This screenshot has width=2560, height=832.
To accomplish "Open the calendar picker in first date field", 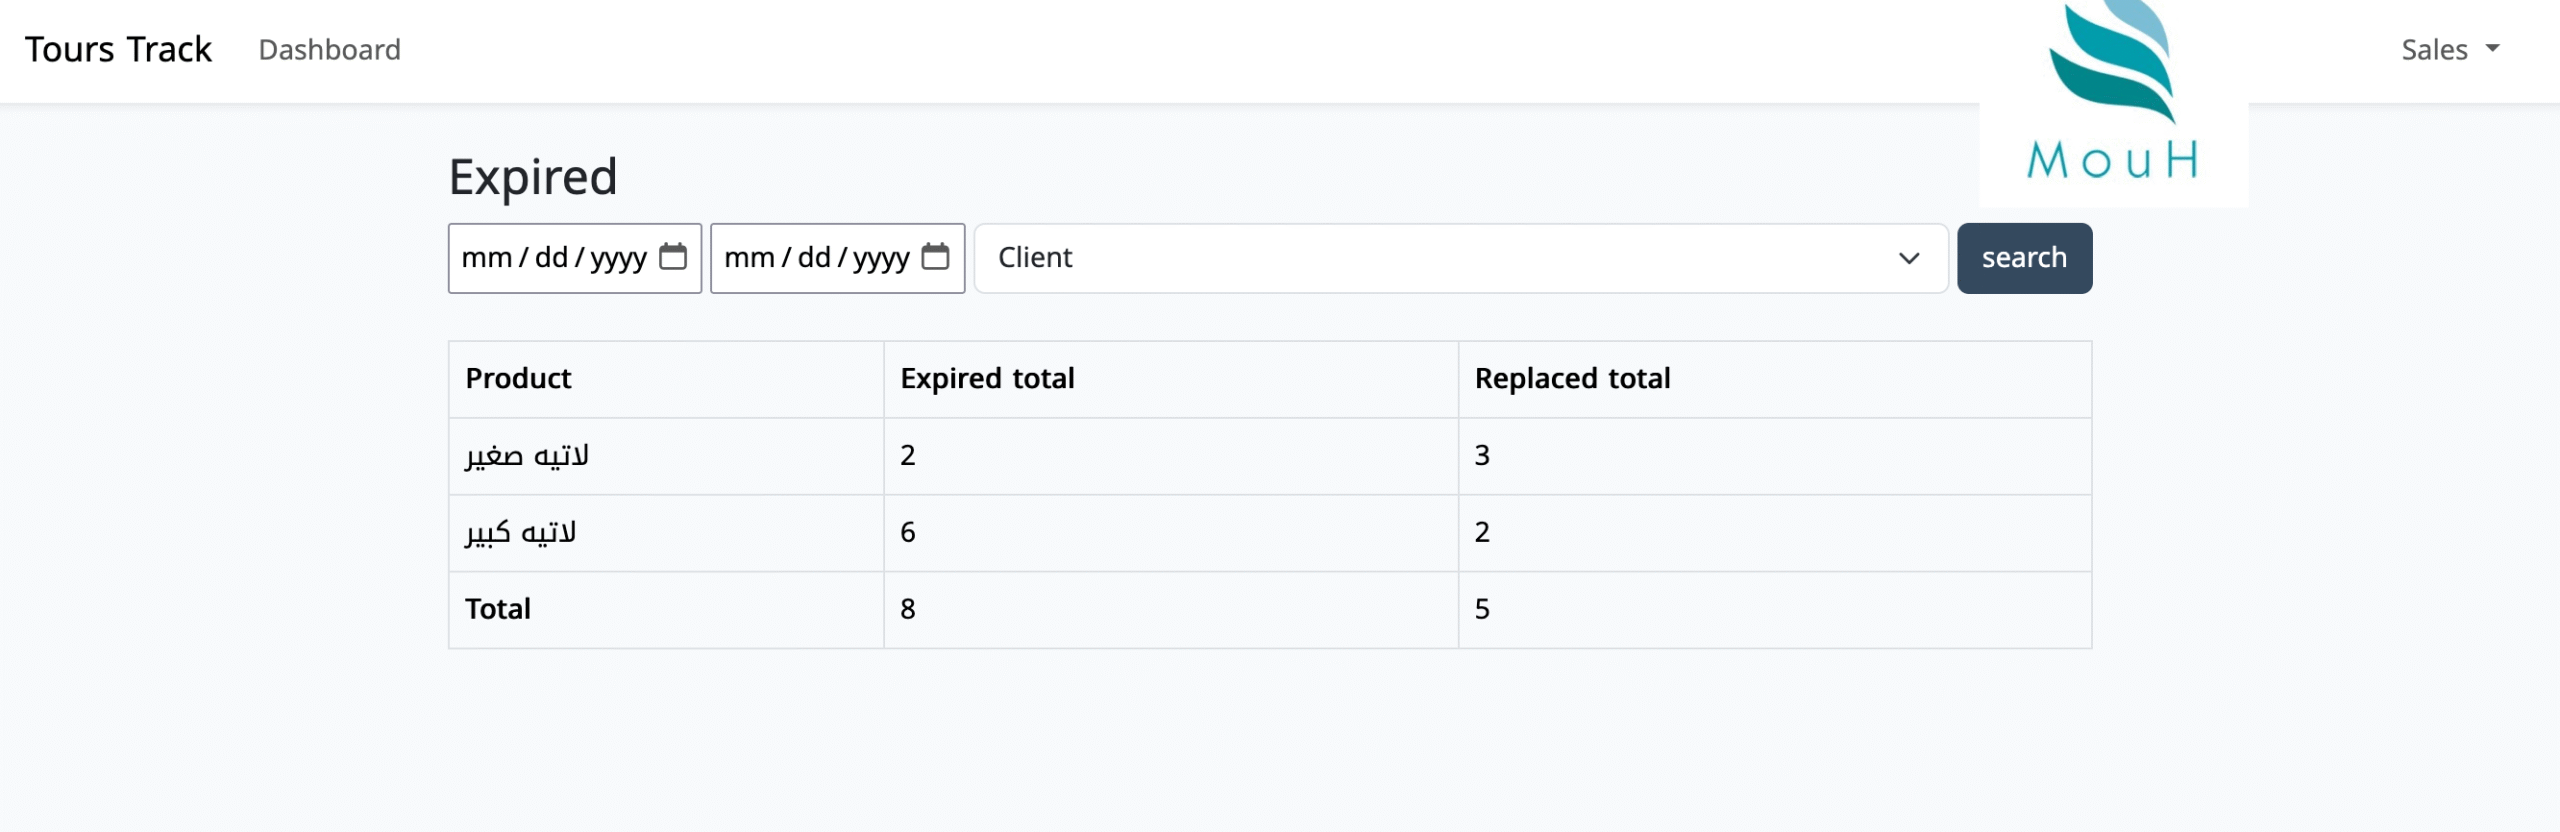I will (x=673, y=257).
